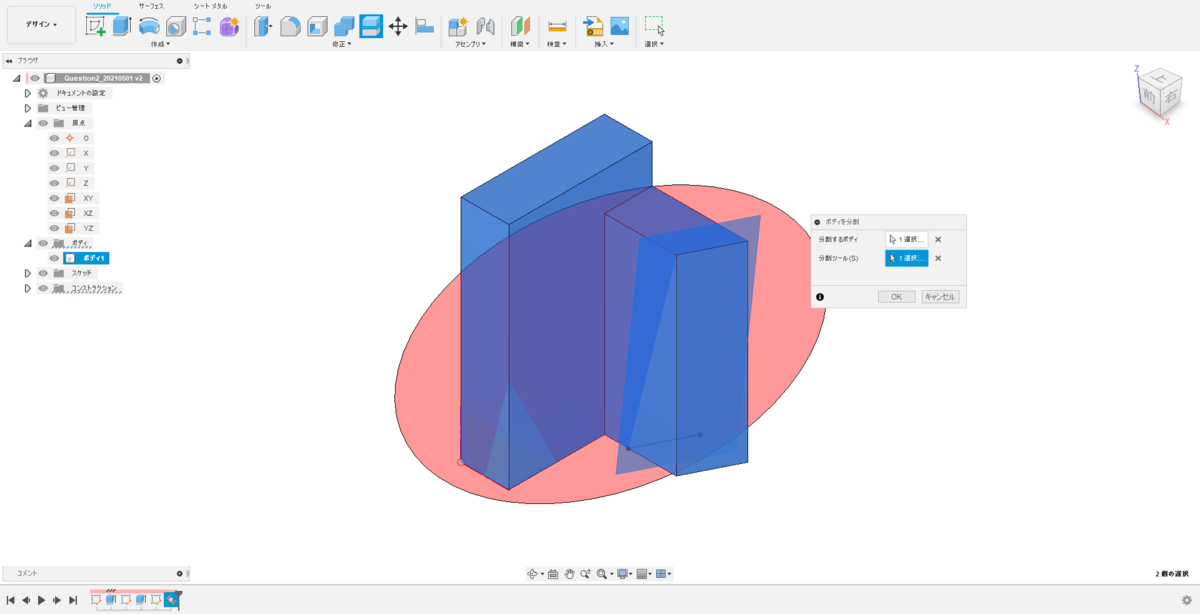Select the Create Form purple icon
Screen dimensions: 1200x614
(229, 27)
